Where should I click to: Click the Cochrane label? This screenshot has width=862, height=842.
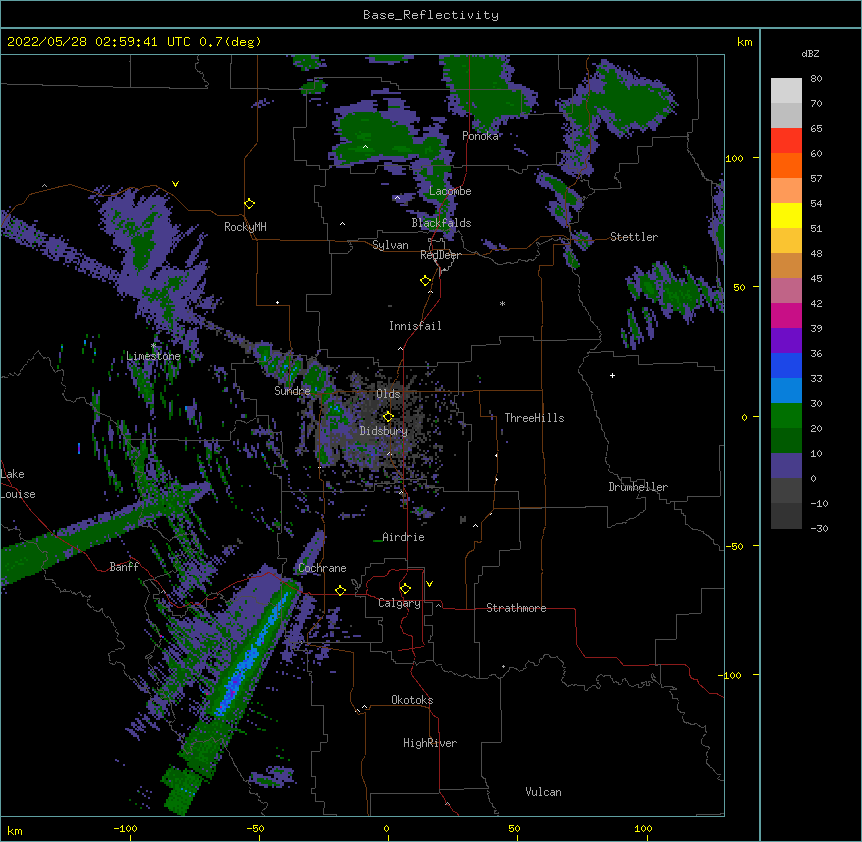point(322,568)
